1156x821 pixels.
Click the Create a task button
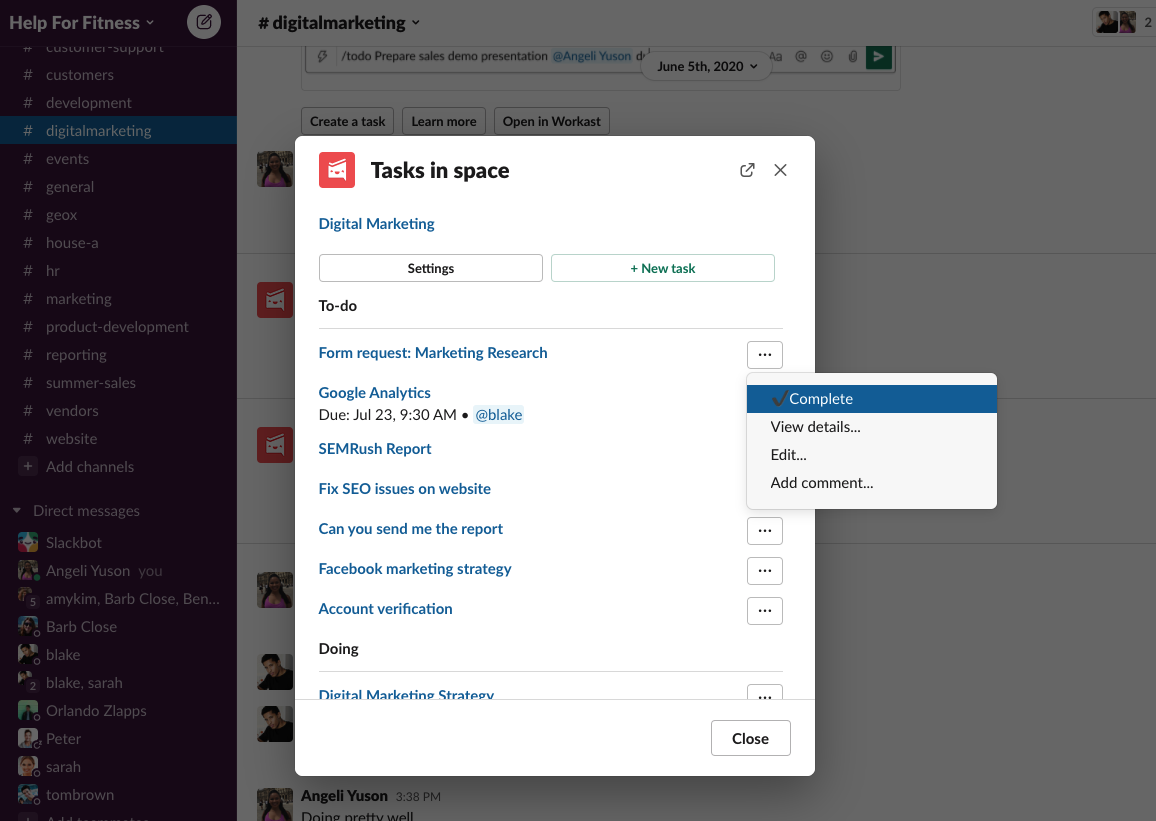[347, 121]
